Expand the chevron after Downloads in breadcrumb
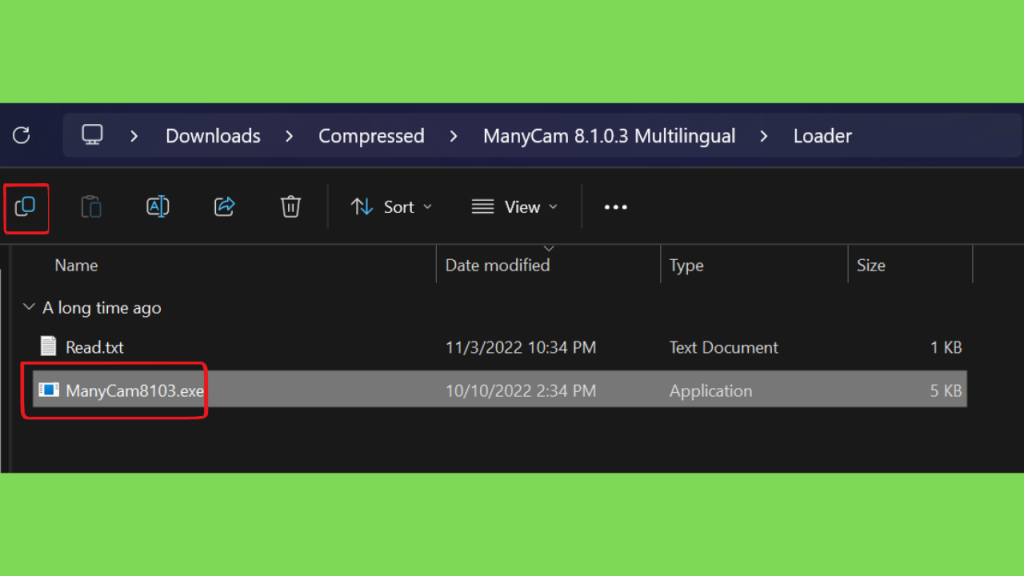Viewport: 1024px width, 576px height. pos(289,136)
